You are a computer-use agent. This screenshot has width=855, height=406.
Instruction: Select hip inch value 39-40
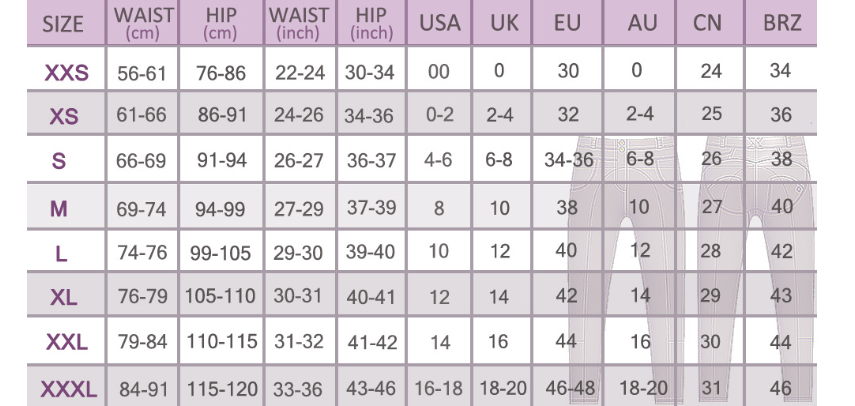pyautogui.click(x=370, y=251)
